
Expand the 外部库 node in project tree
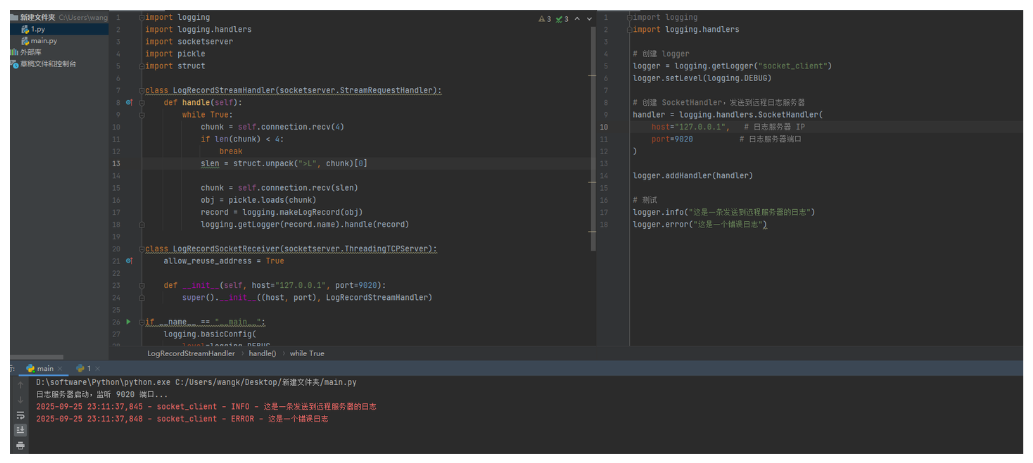click(30, 52)
